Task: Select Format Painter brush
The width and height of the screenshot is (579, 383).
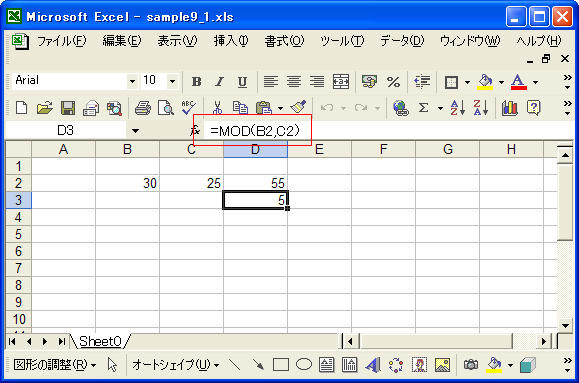Action: pyautogui.click(x=298, y=107)
